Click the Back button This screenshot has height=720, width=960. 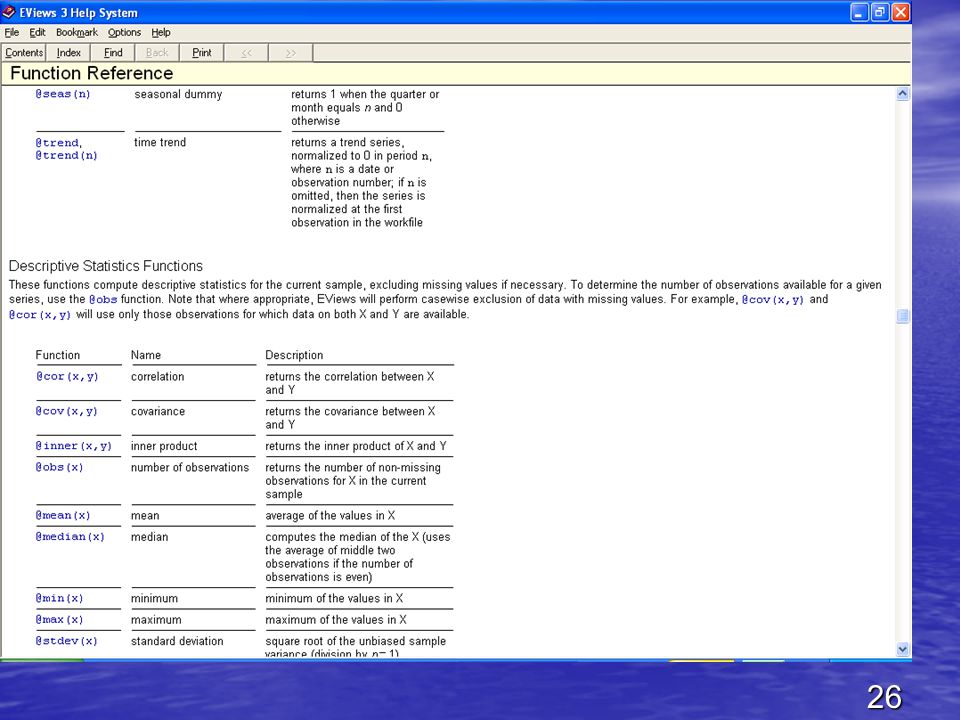click(157, 53)
